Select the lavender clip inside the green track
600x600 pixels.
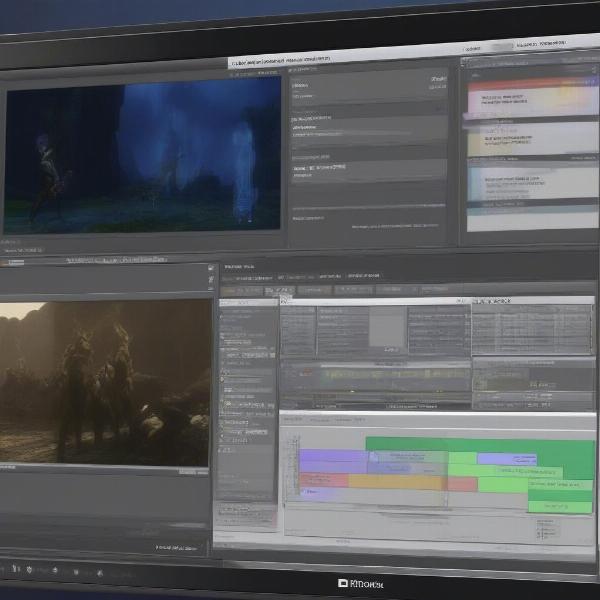tap(507, 458)
